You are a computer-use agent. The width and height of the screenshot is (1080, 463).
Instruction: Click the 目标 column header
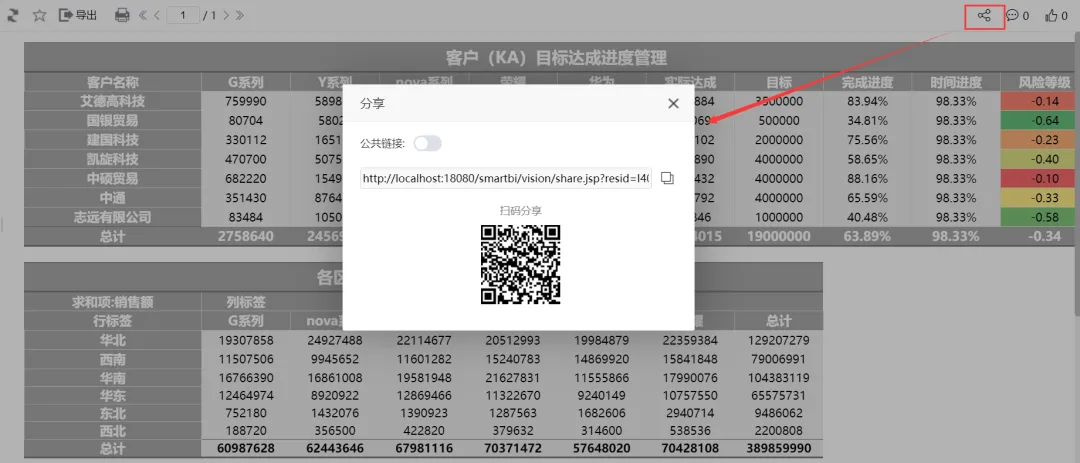point(778,82)
